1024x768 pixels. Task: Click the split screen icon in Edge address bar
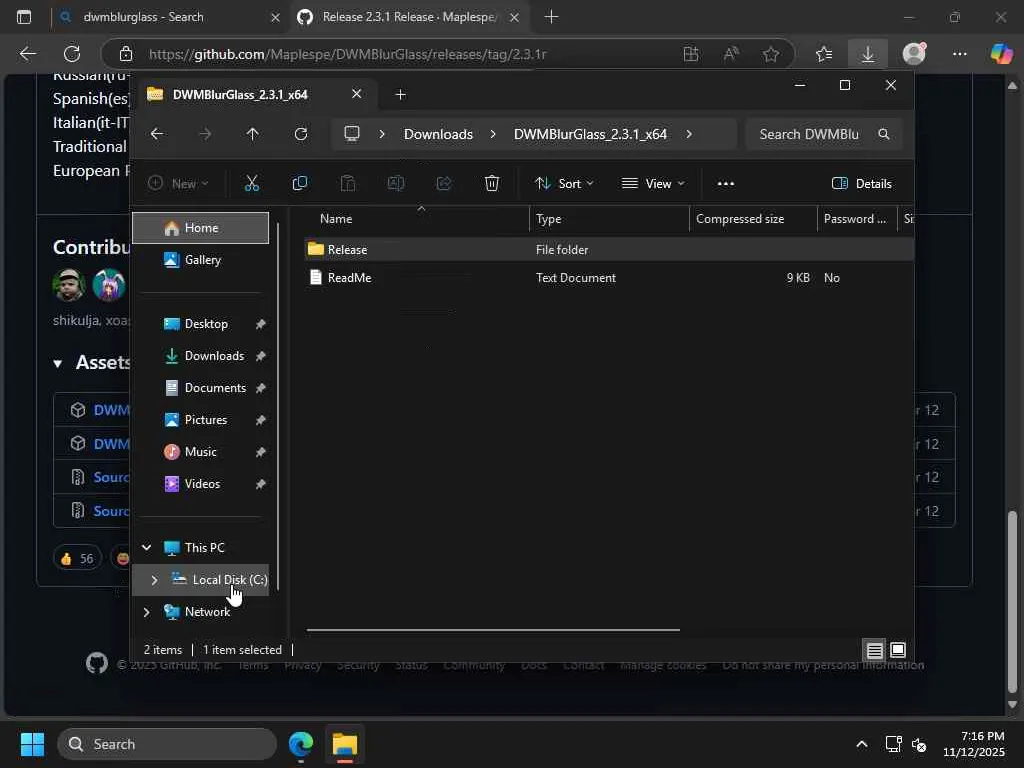pos(691,54)
